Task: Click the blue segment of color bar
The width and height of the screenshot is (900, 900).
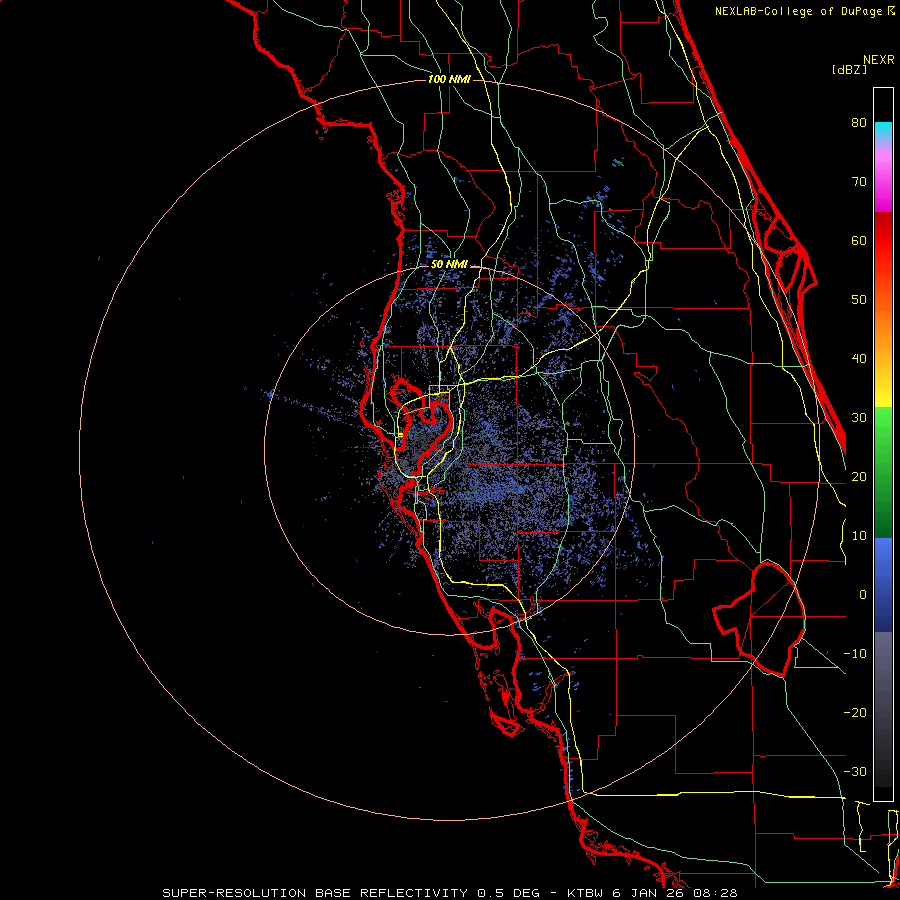Action: 883,585
